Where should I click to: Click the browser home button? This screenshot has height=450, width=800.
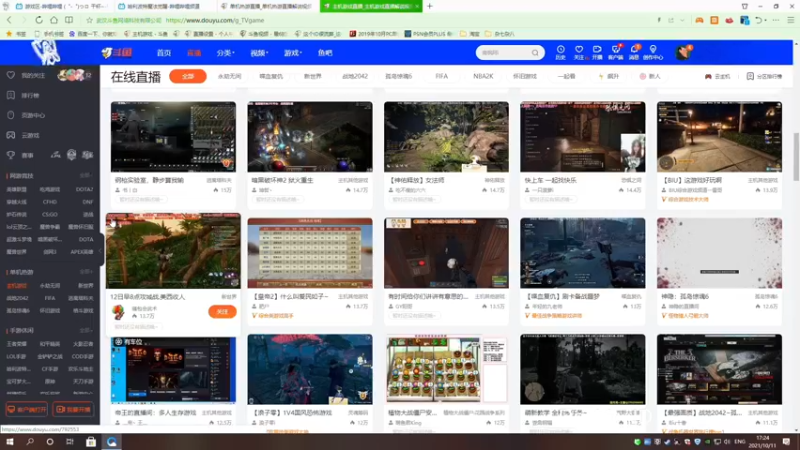pos(54,20)
